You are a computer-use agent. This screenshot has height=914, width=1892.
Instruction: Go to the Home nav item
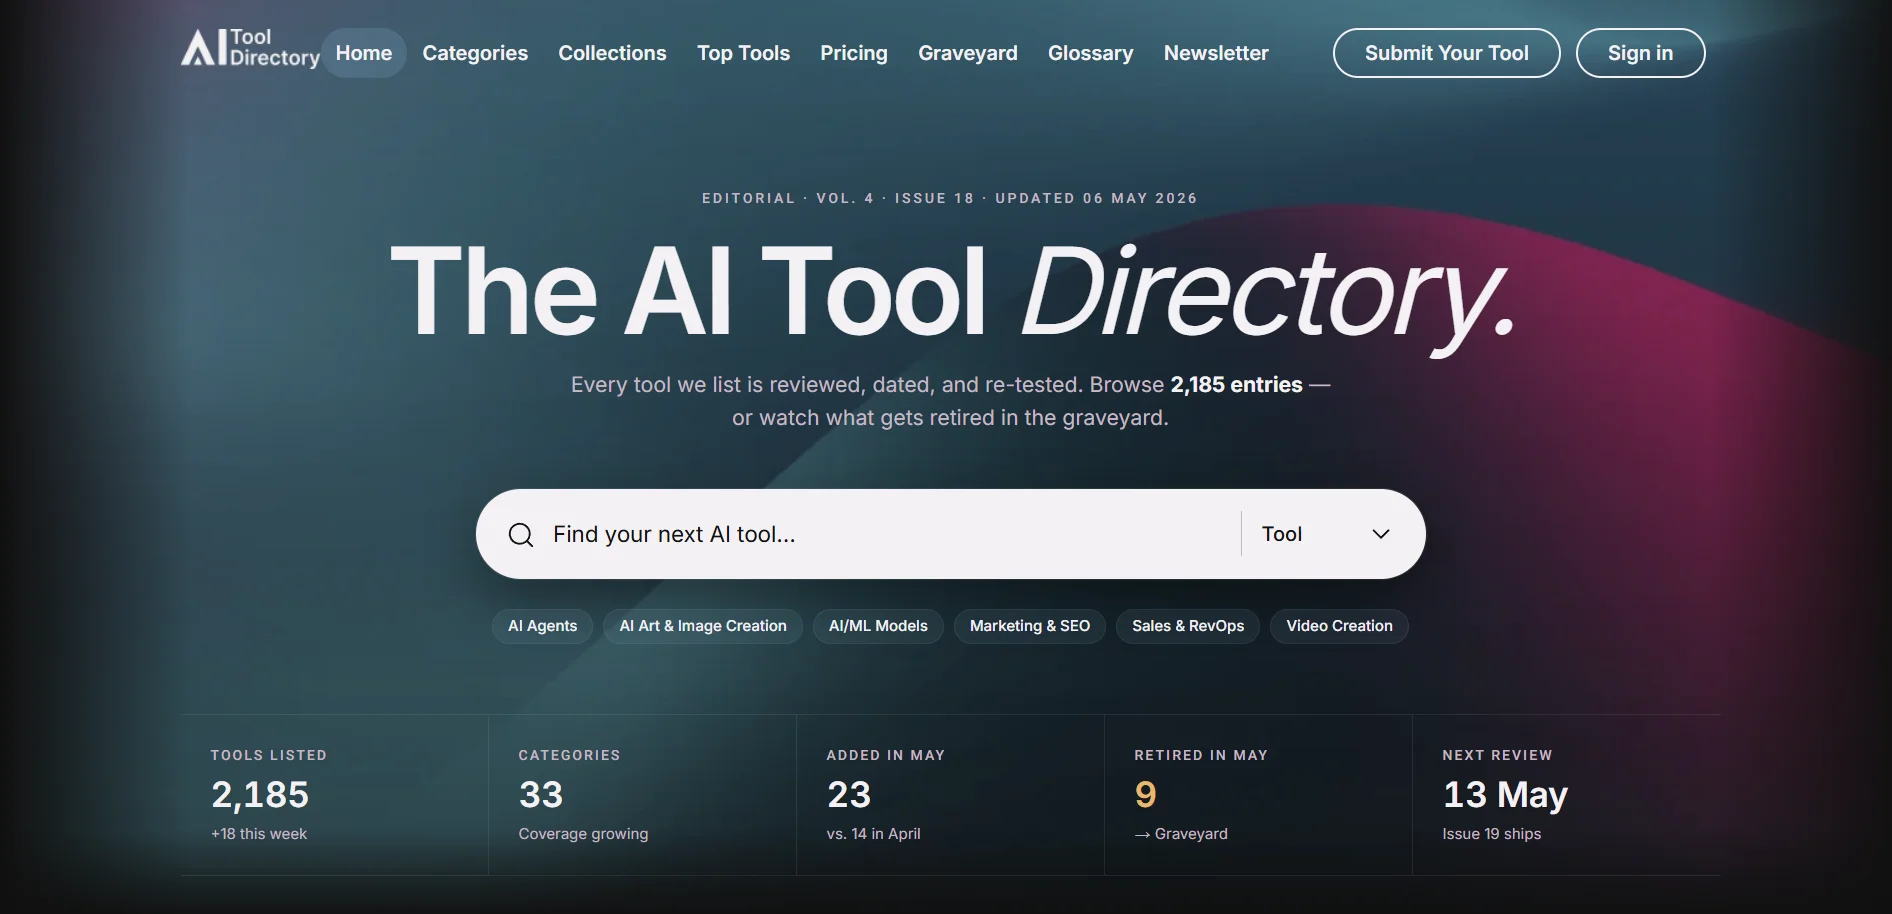click(x=364, y=53)
